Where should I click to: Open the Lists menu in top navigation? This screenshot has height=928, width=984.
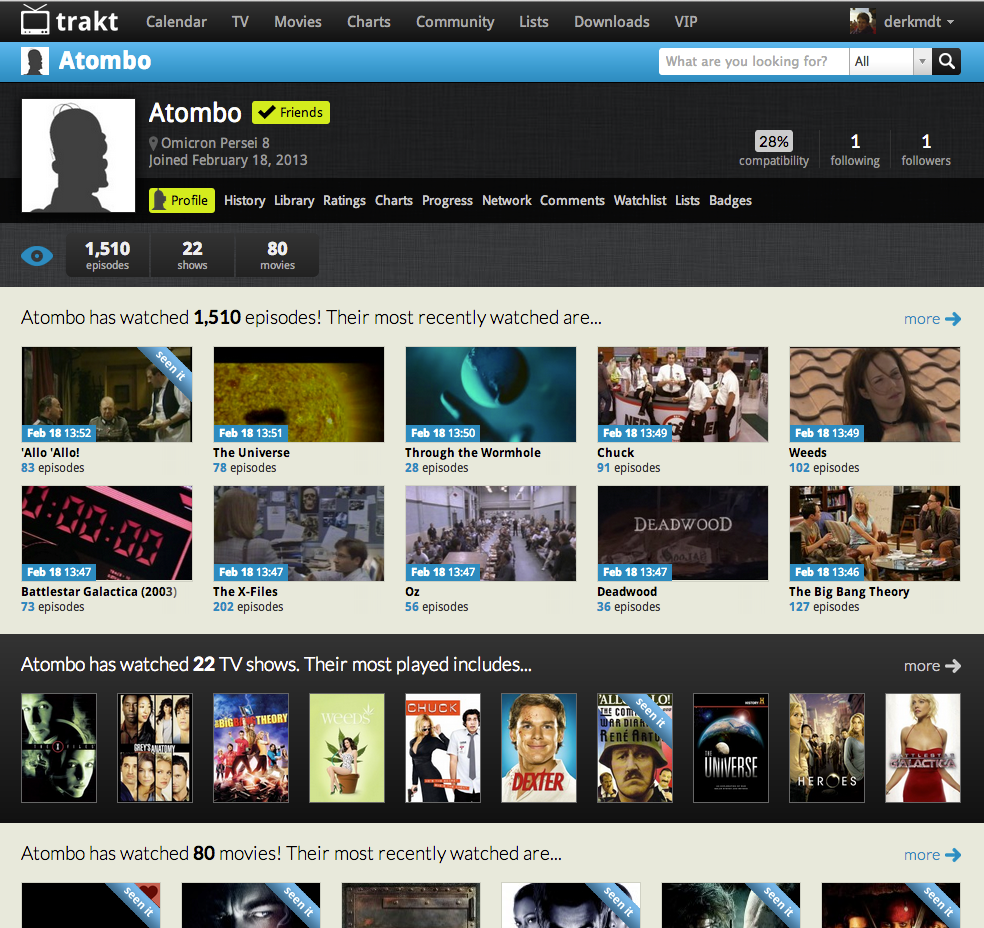click(x=534, y=22)
